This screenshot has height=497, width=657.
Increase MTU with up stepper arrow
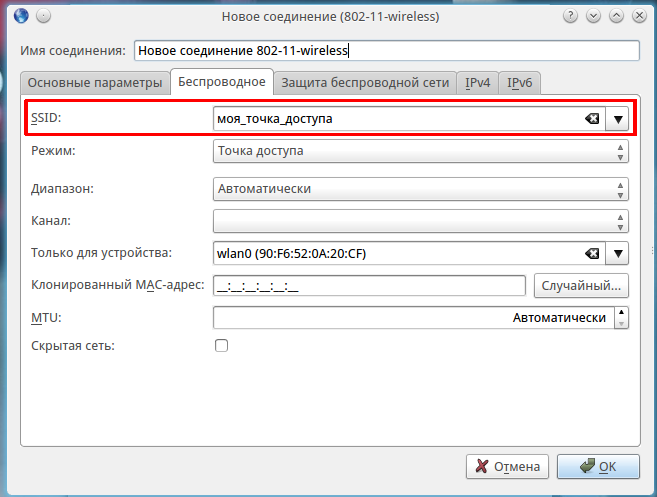tap(621, 312)
